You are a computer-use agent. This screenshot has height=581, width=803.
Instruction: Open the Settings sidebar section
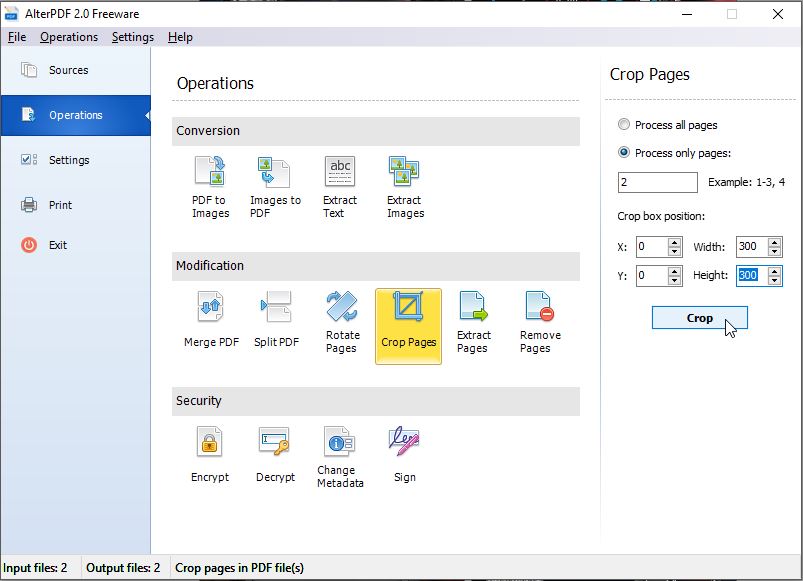(x=76, y=160)
